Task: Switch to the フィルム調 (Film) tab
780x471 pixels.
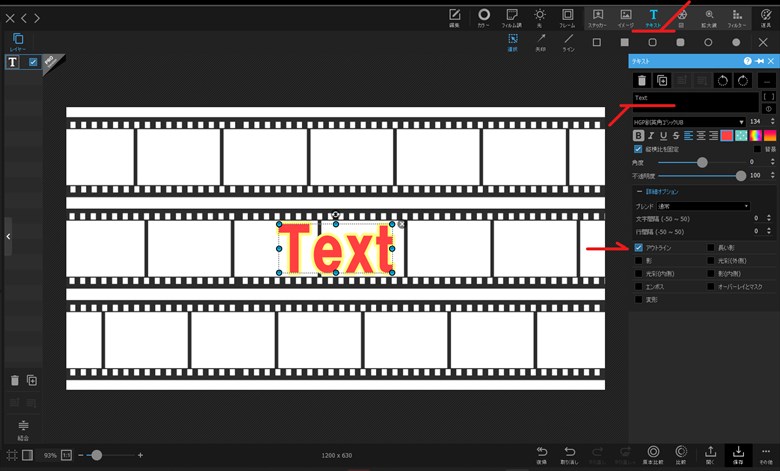Action: coord(511,17)
